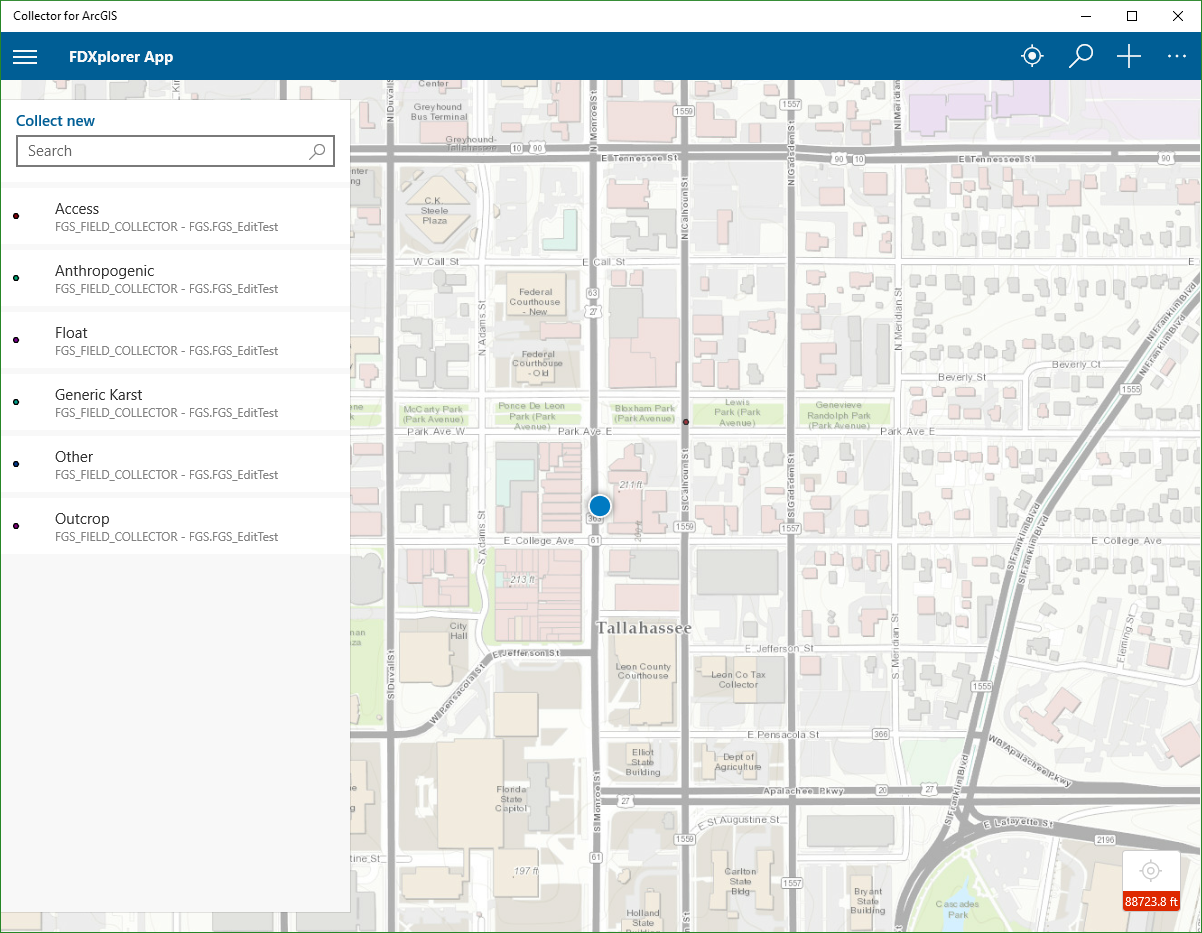
Task: Click the Generic Karst symbol dot icon
Action: coord(16,402)
